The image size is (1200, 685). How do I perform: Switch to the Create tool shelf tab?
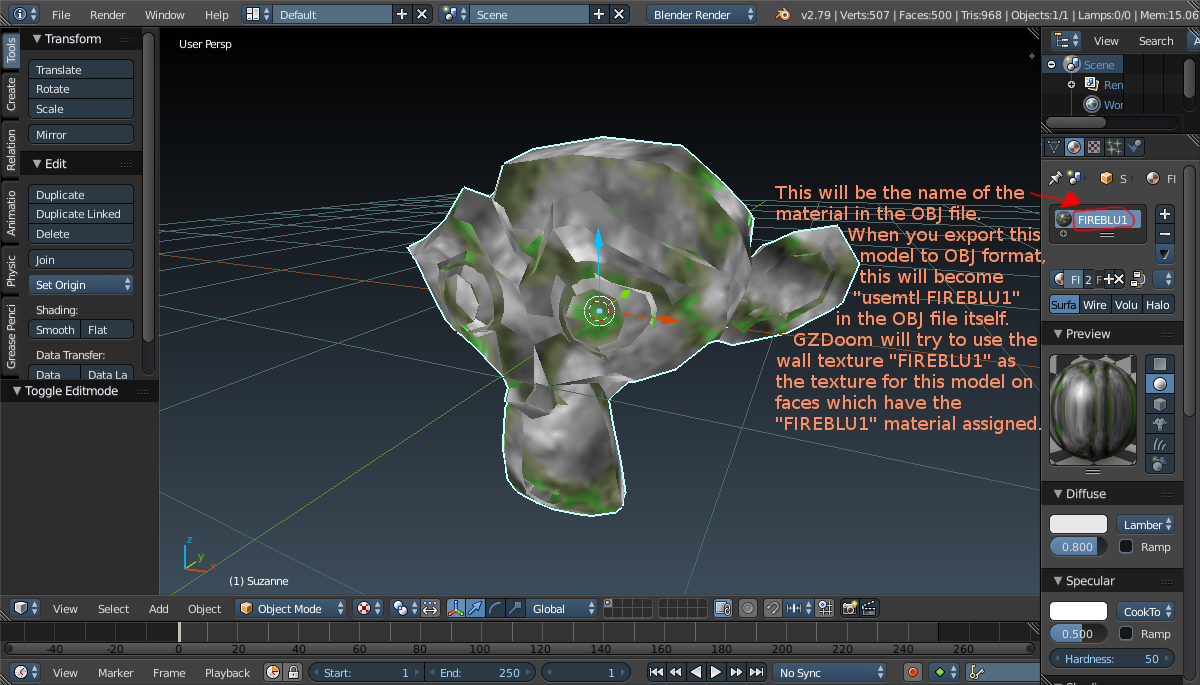[x=11, y=94]
